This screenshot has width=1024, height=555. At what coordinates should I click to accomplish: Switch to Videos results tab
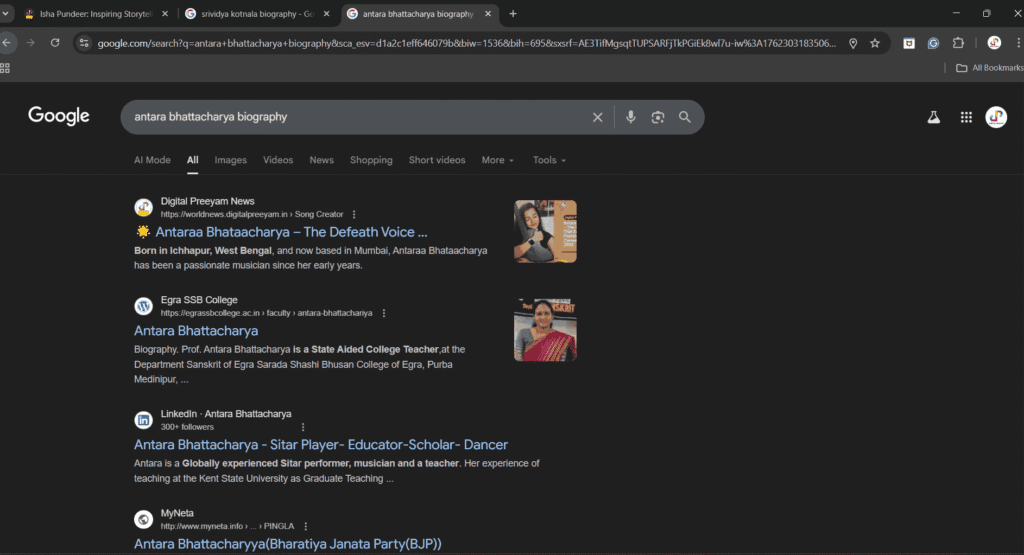click(x=278, y=160)
